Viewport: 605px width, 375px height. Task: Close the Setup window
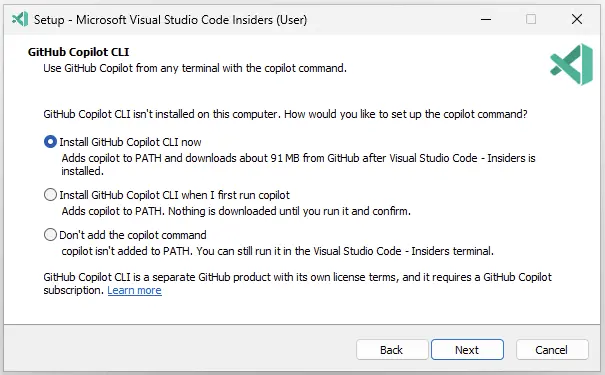coord(577,19)
